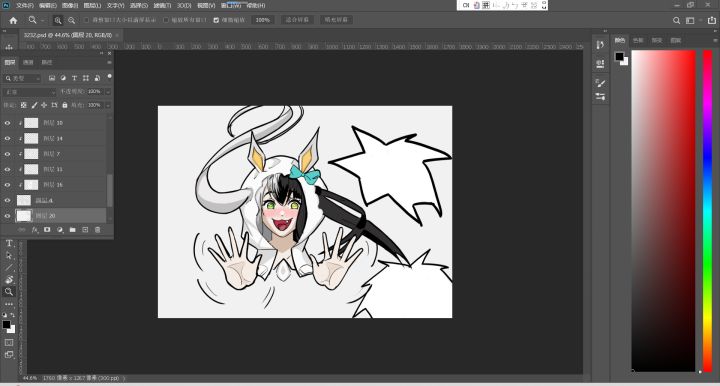The width and height of the screenshot is (720, 386).
Task: Hide layer 14 with its eye icon
Action: coord(7,139)
